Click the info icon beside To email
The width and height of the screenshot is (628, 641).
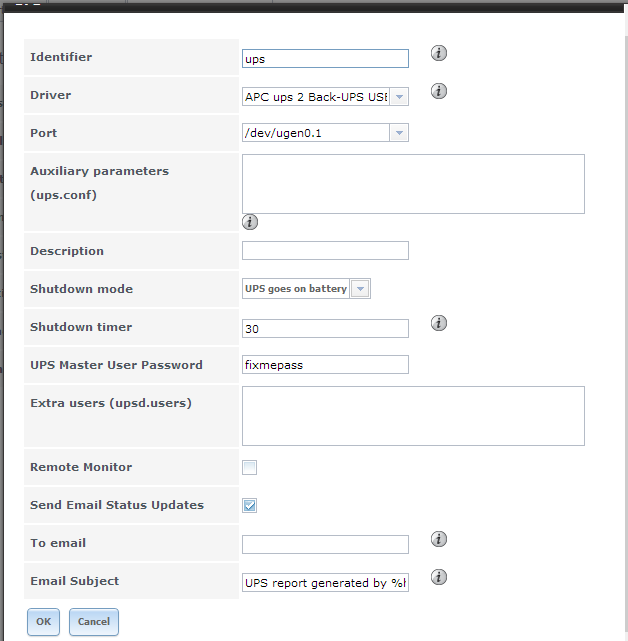tap(438, 539)
